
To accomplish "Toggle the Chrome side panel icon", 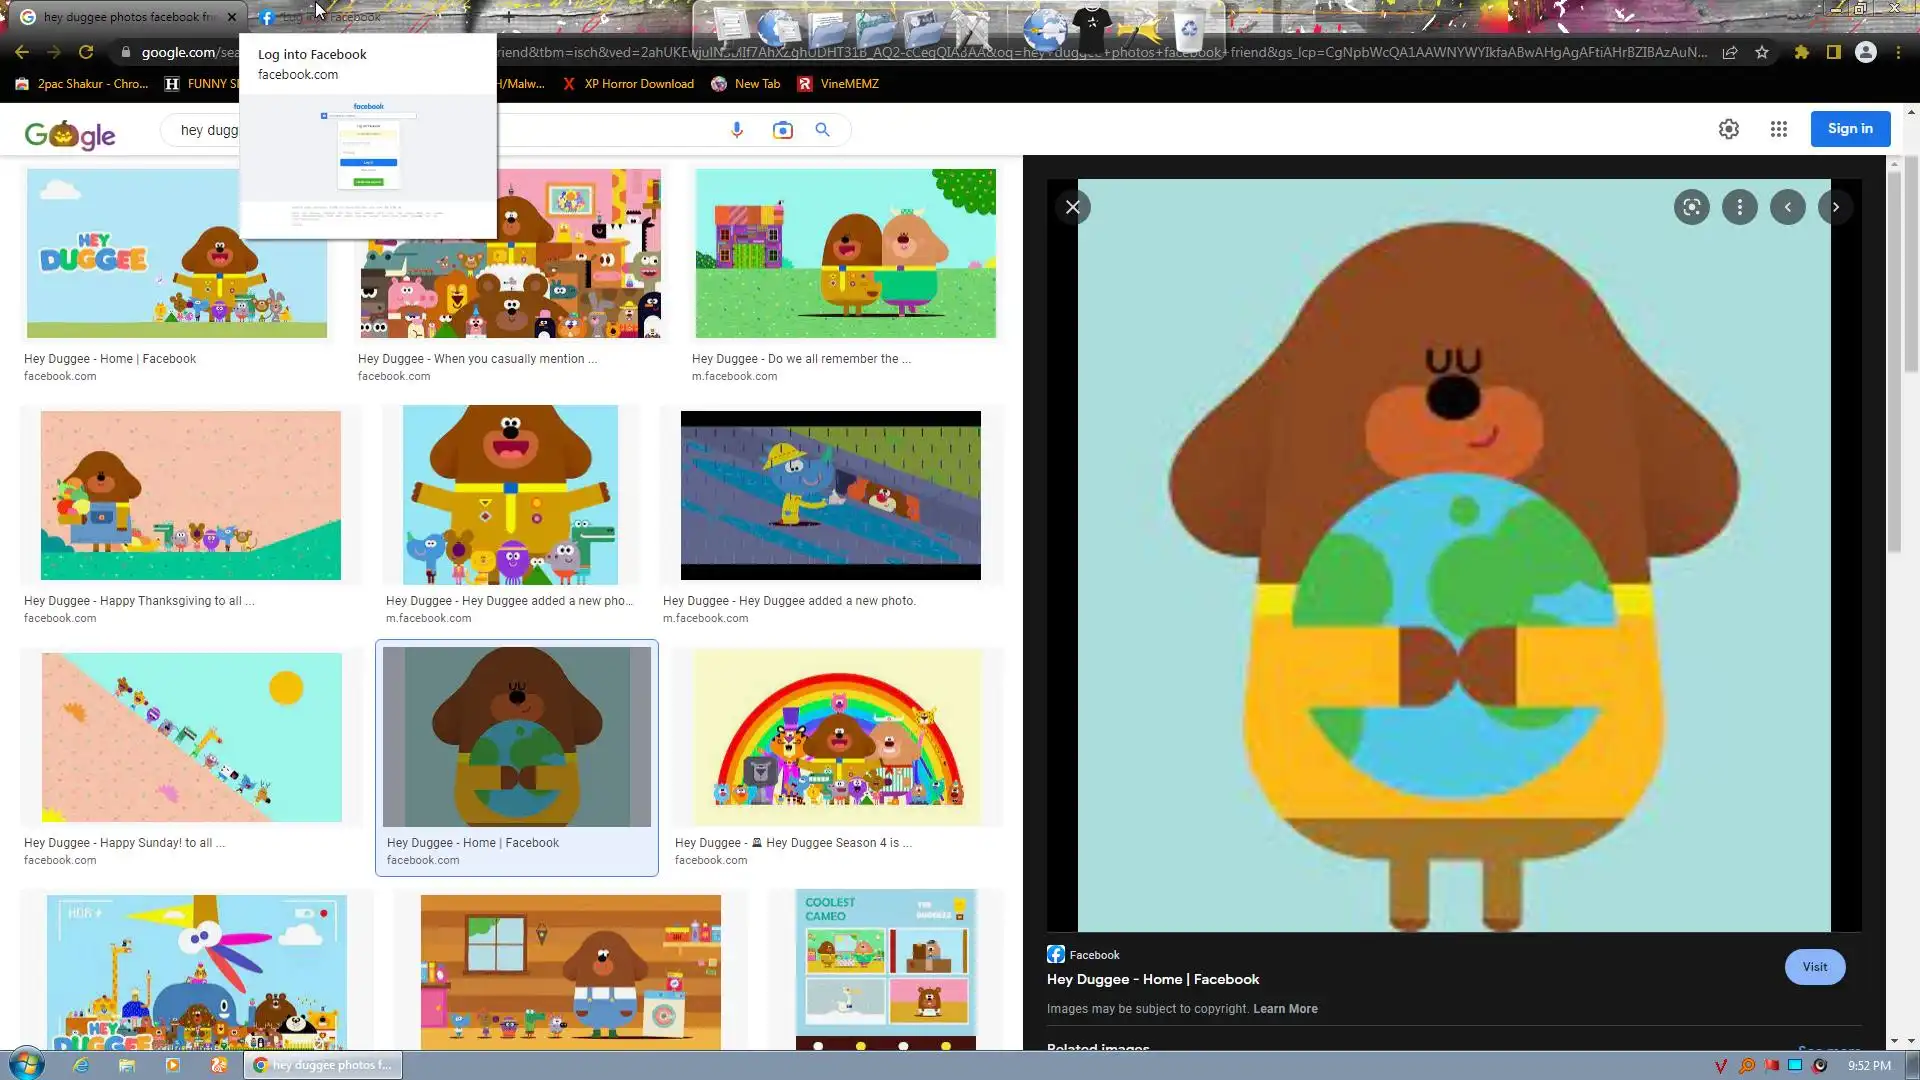I will (x=1833, y=52).
